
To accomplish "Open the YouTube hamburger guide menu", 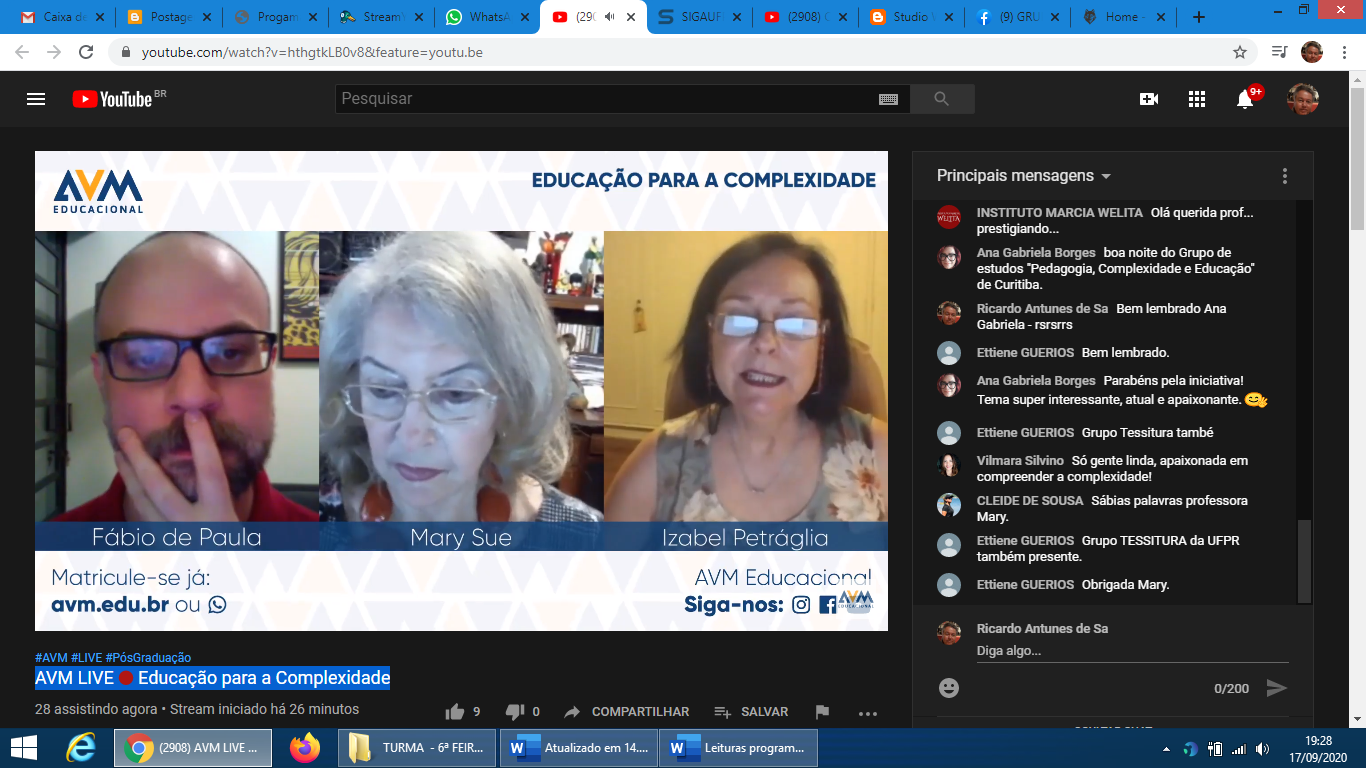I will click(x=36, y=99).
